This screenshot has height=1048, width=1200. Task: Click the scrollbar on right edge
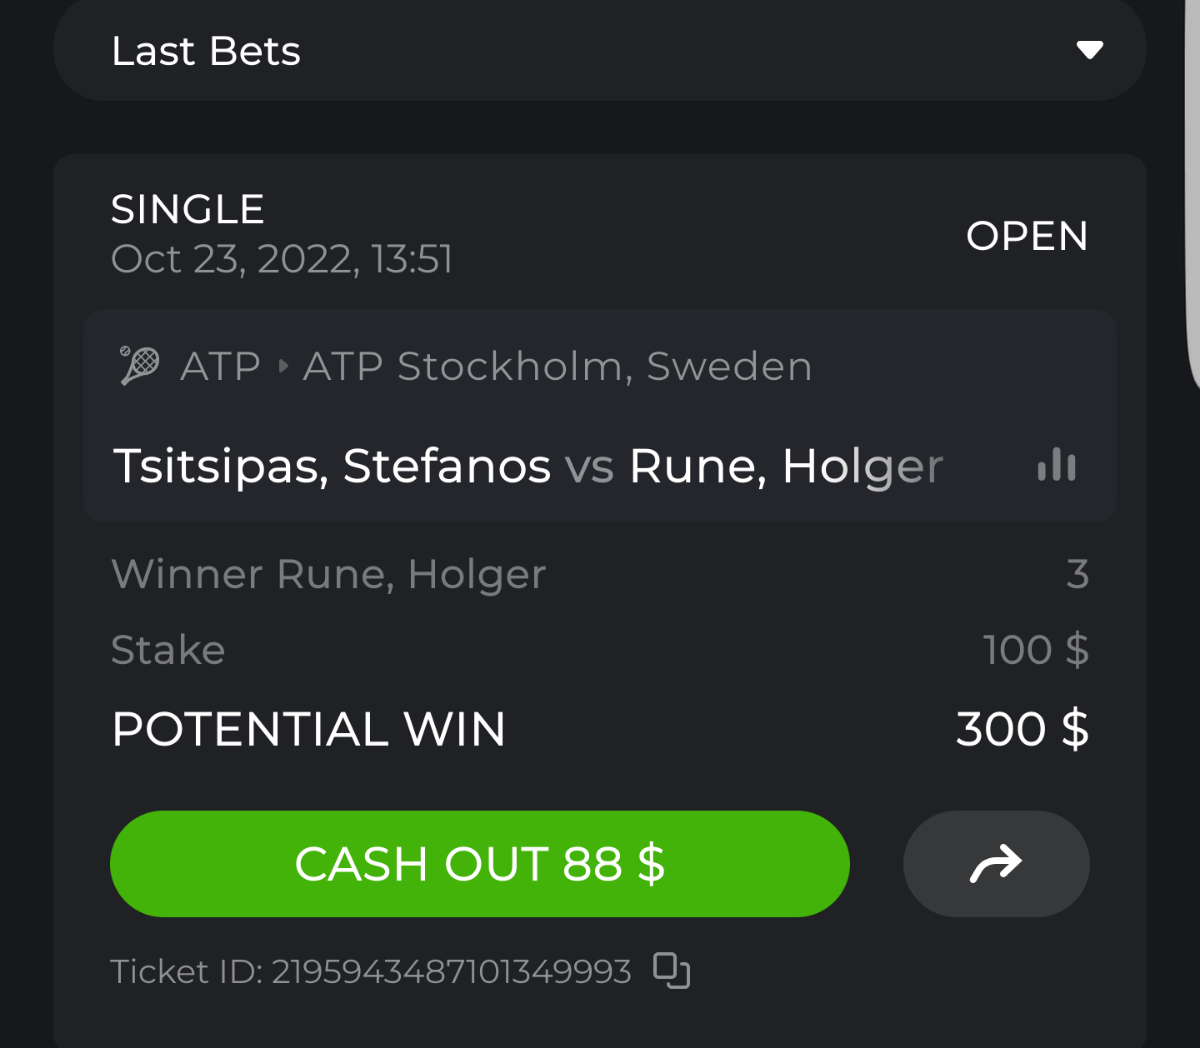point(1192,200)
